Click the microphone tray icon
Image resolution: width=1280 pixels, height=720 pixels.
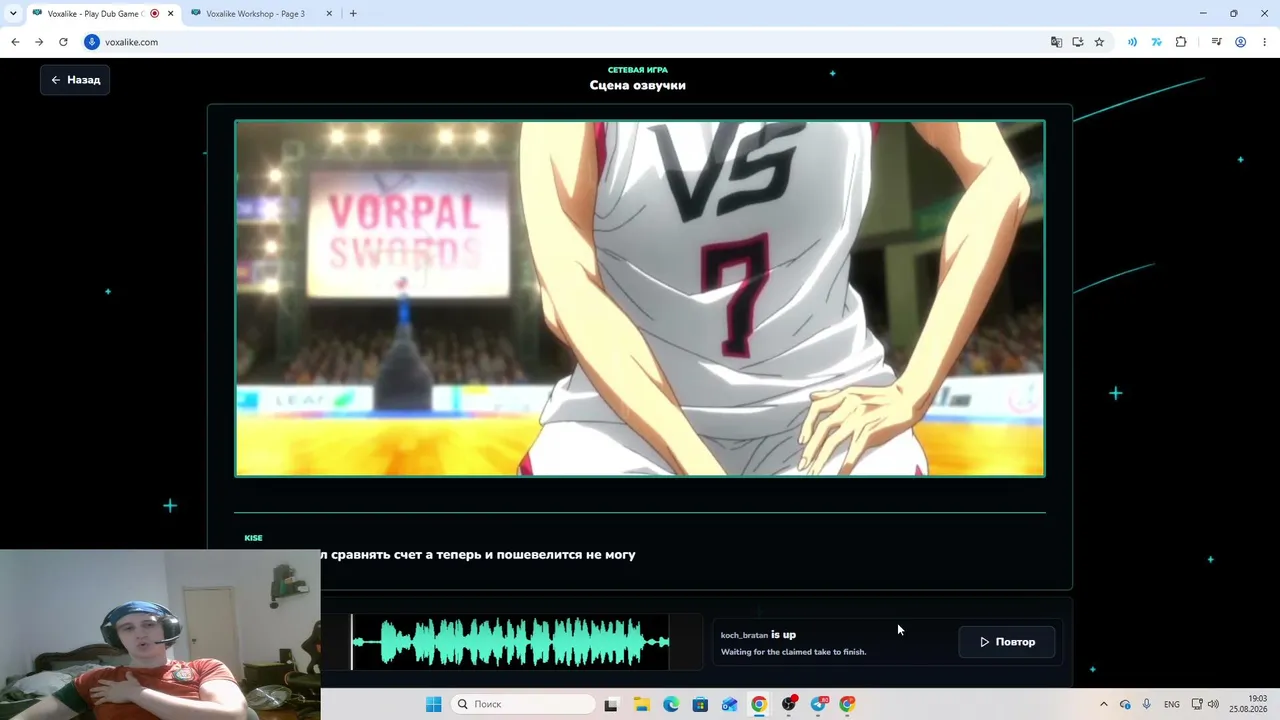(x=1146, y=704)
